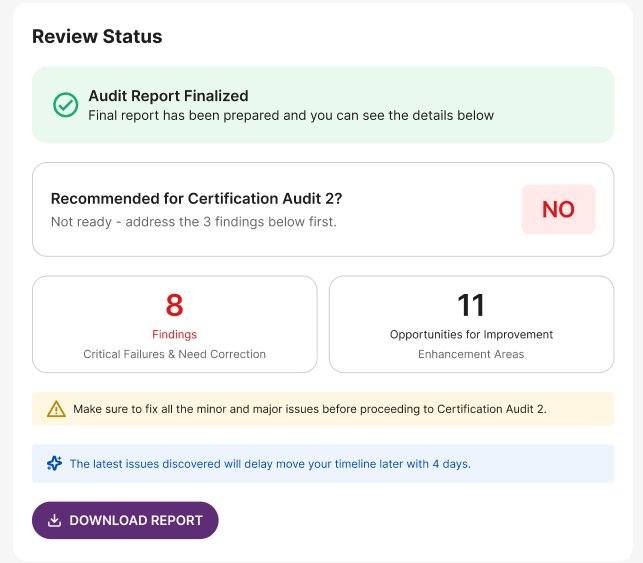Click the yellow minor and major issues warning banner
Image resolution: width=643 pixels, height=563 pixels.
pyautogui.click(x=323, y=409)
